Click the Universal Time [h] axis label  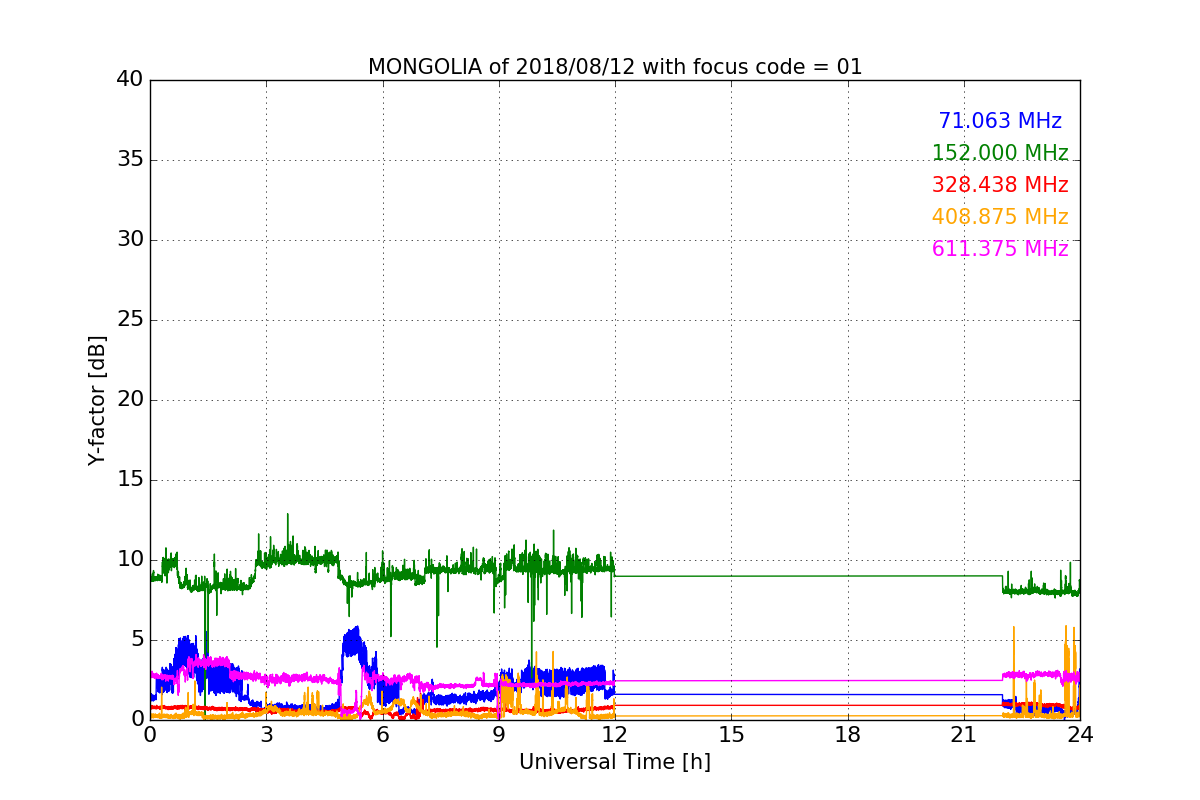(x=615, y=762)
